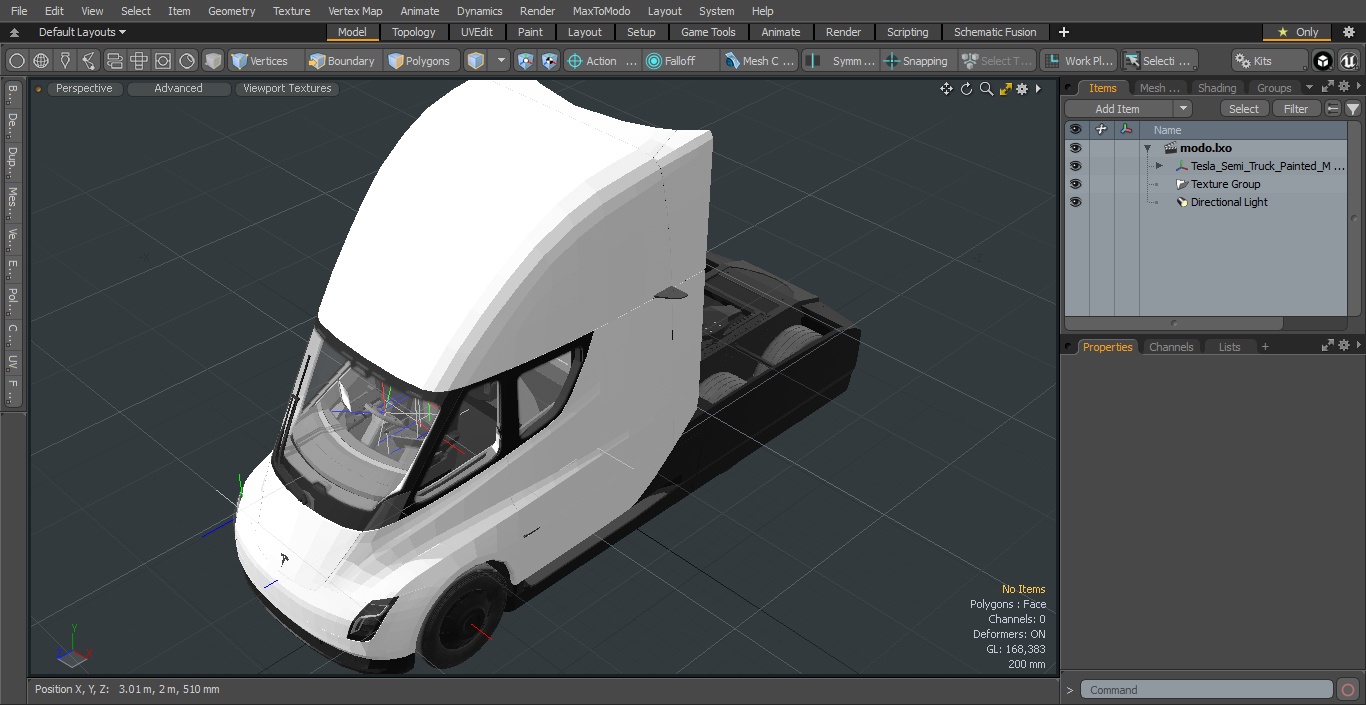Open the Kits button

coord(1269,61)
